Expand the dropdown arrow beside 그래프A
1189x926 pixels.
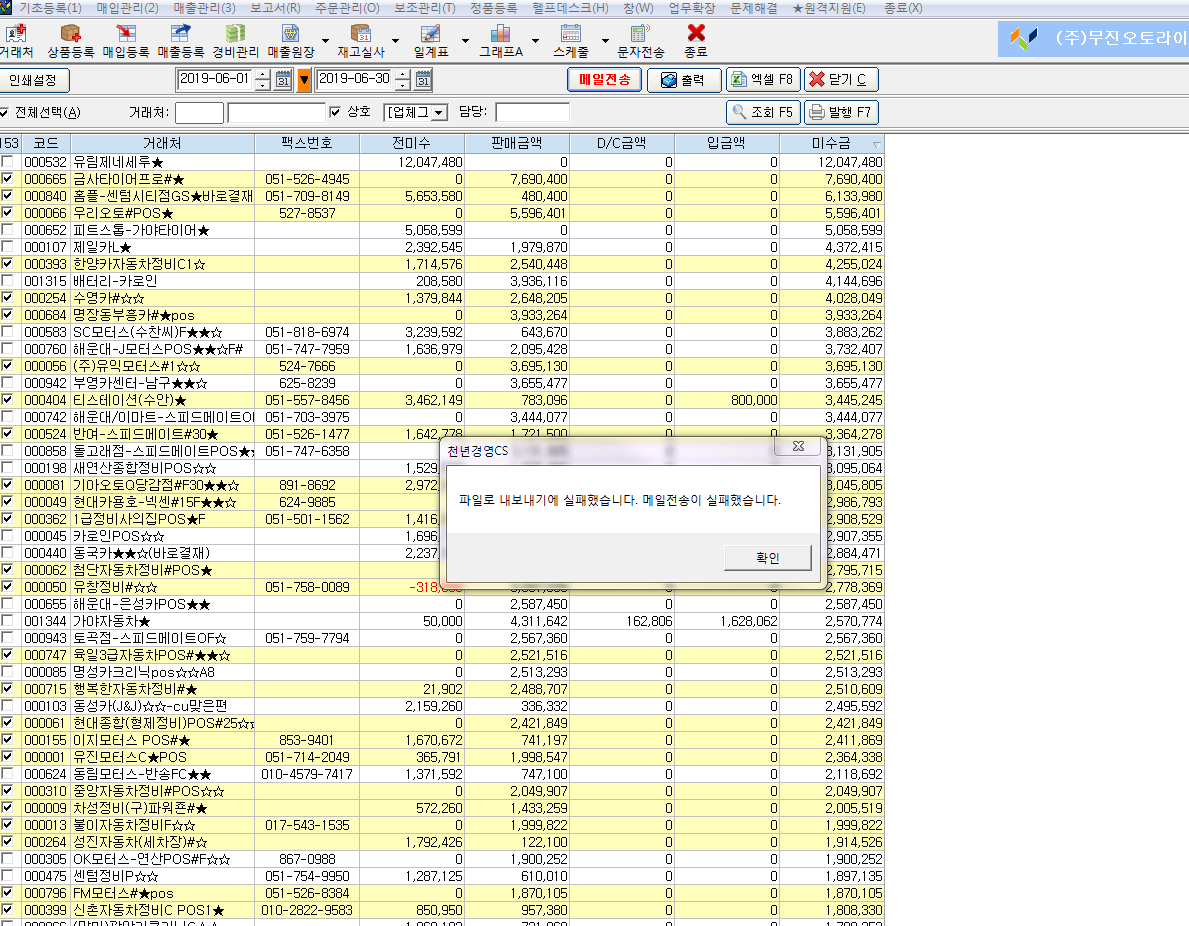[535, 41]
